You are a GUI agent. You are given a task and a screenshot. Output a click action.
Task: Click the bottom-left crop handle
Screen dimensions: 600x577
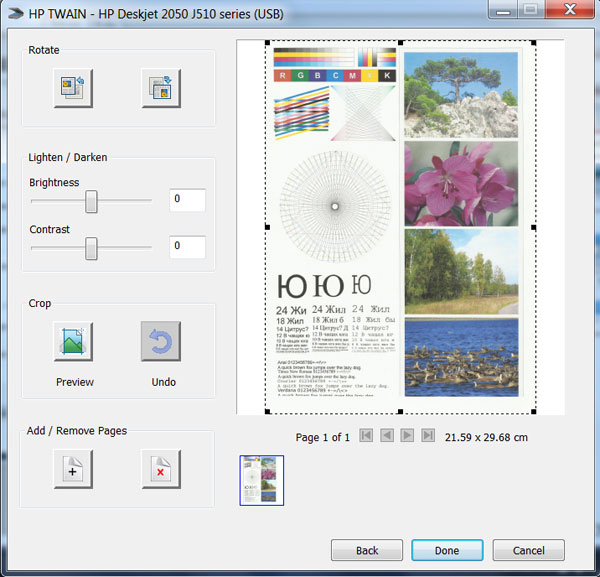[x=267, y=412]
